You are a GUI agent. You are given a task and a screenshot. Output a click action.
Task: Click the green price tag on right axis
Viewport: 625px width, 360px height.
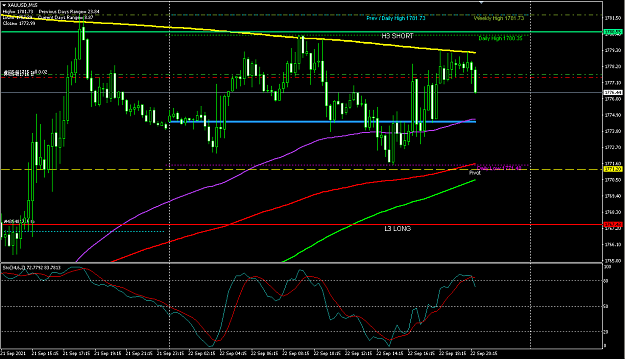[x=613, y=32]
